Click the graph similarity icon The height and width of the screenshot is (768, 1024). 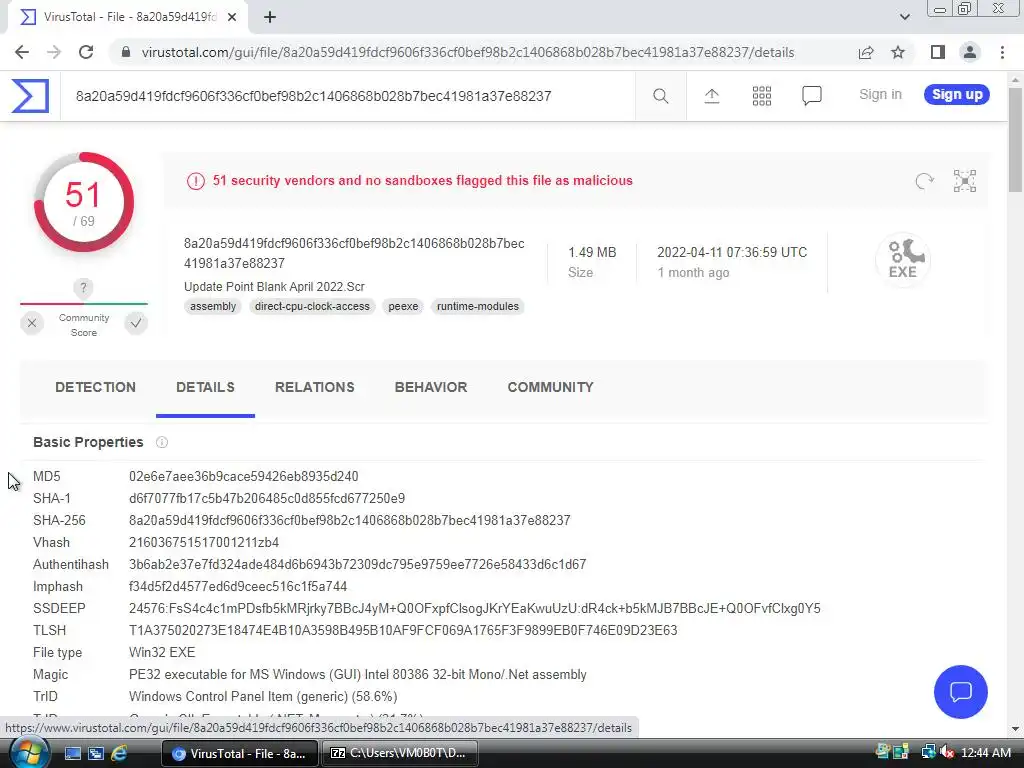pos(965,181)
